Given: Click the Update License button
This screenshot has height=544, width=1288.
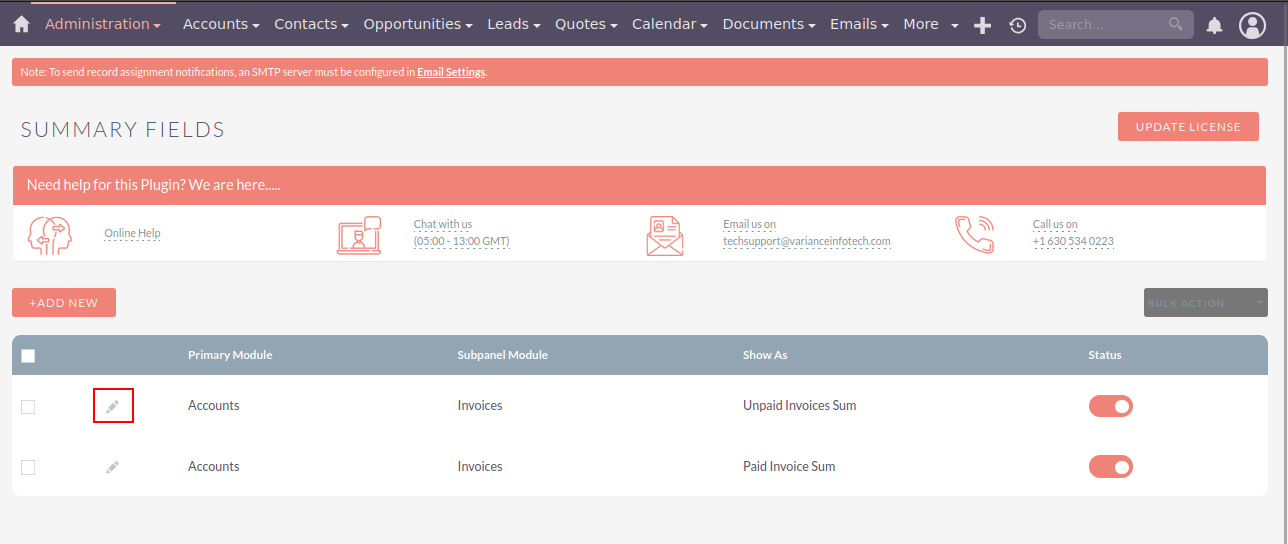Looking at the screenshot, I should pos(1188,127).
